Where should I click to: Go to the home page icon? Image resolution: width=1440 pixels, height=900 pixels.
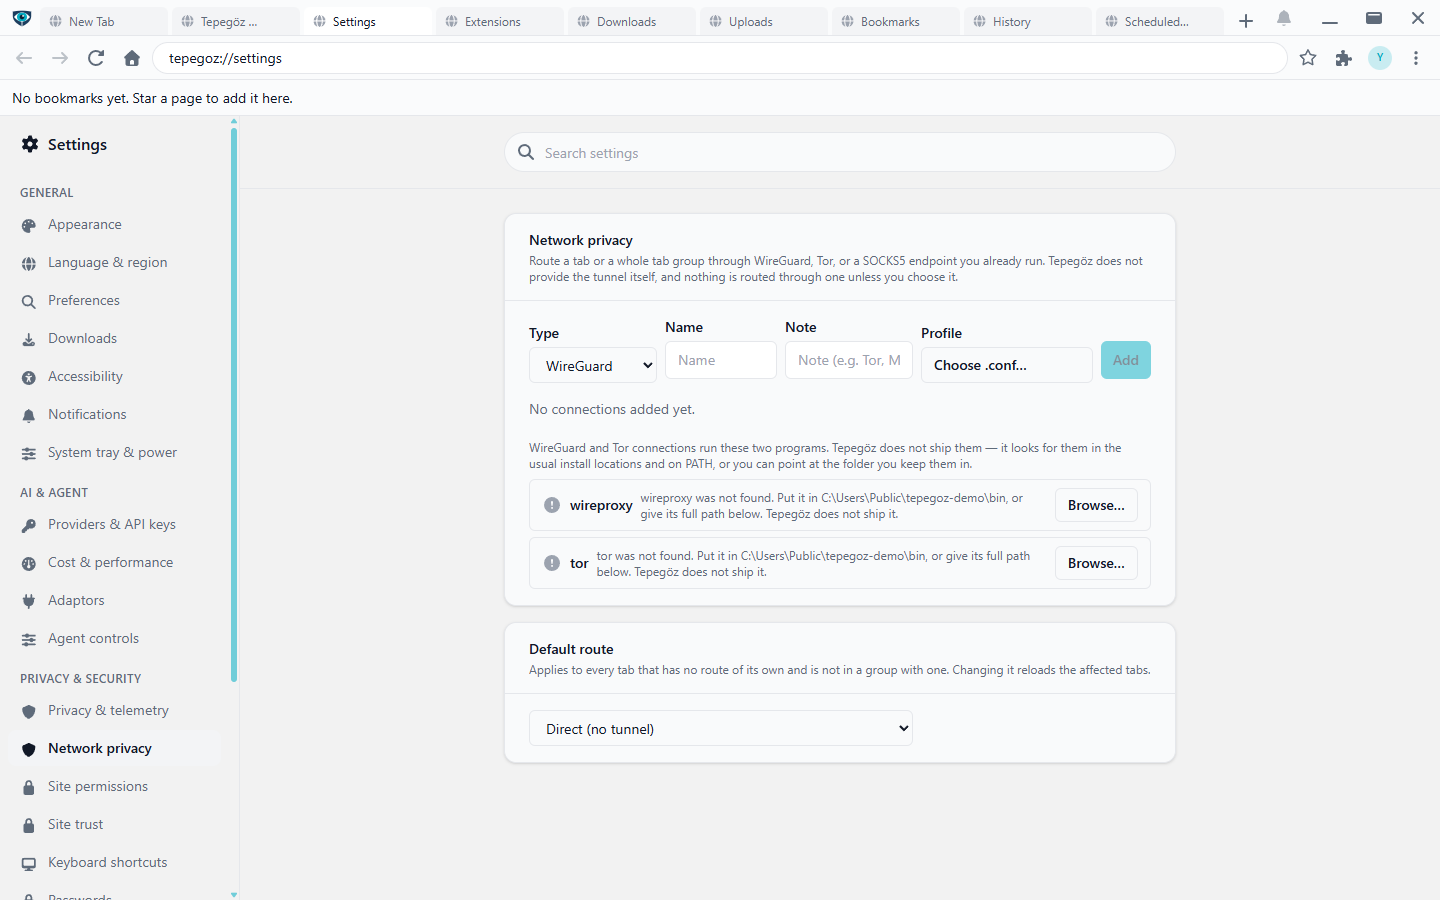tap(132, 58)
